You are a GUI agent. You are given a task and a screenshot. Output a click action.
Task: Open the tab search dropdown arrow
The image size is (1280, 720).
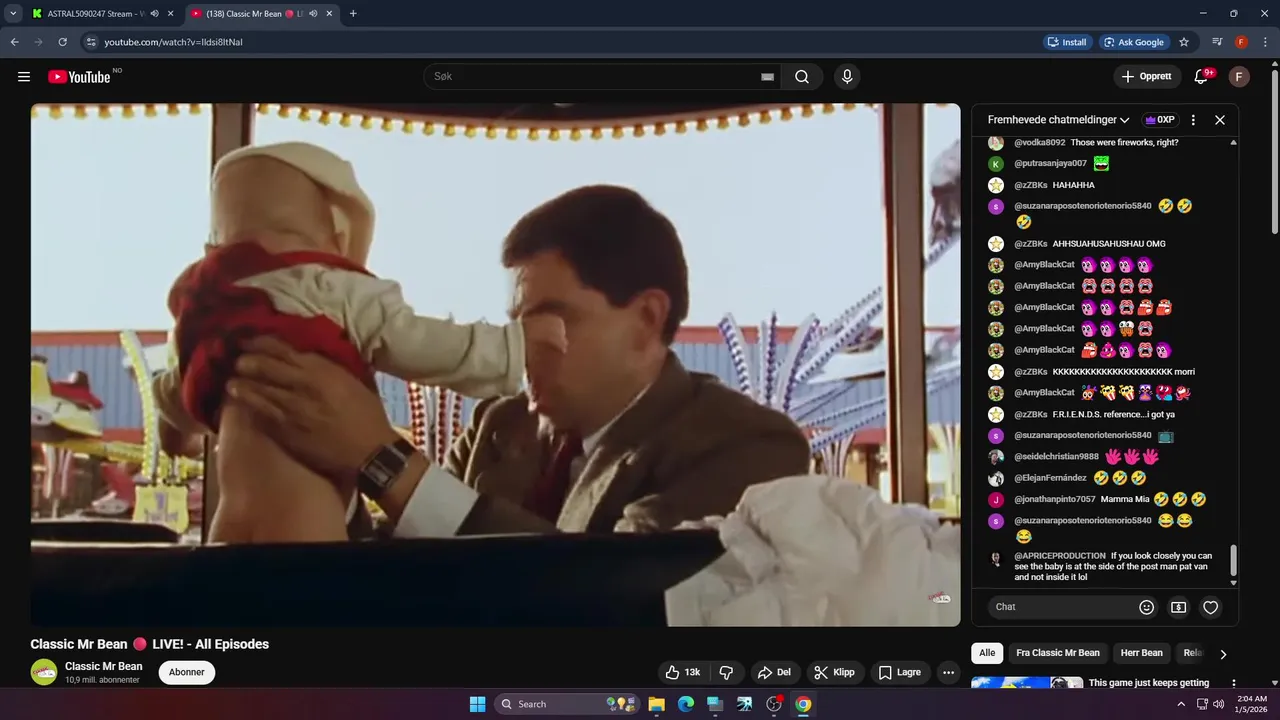[13, 14]
